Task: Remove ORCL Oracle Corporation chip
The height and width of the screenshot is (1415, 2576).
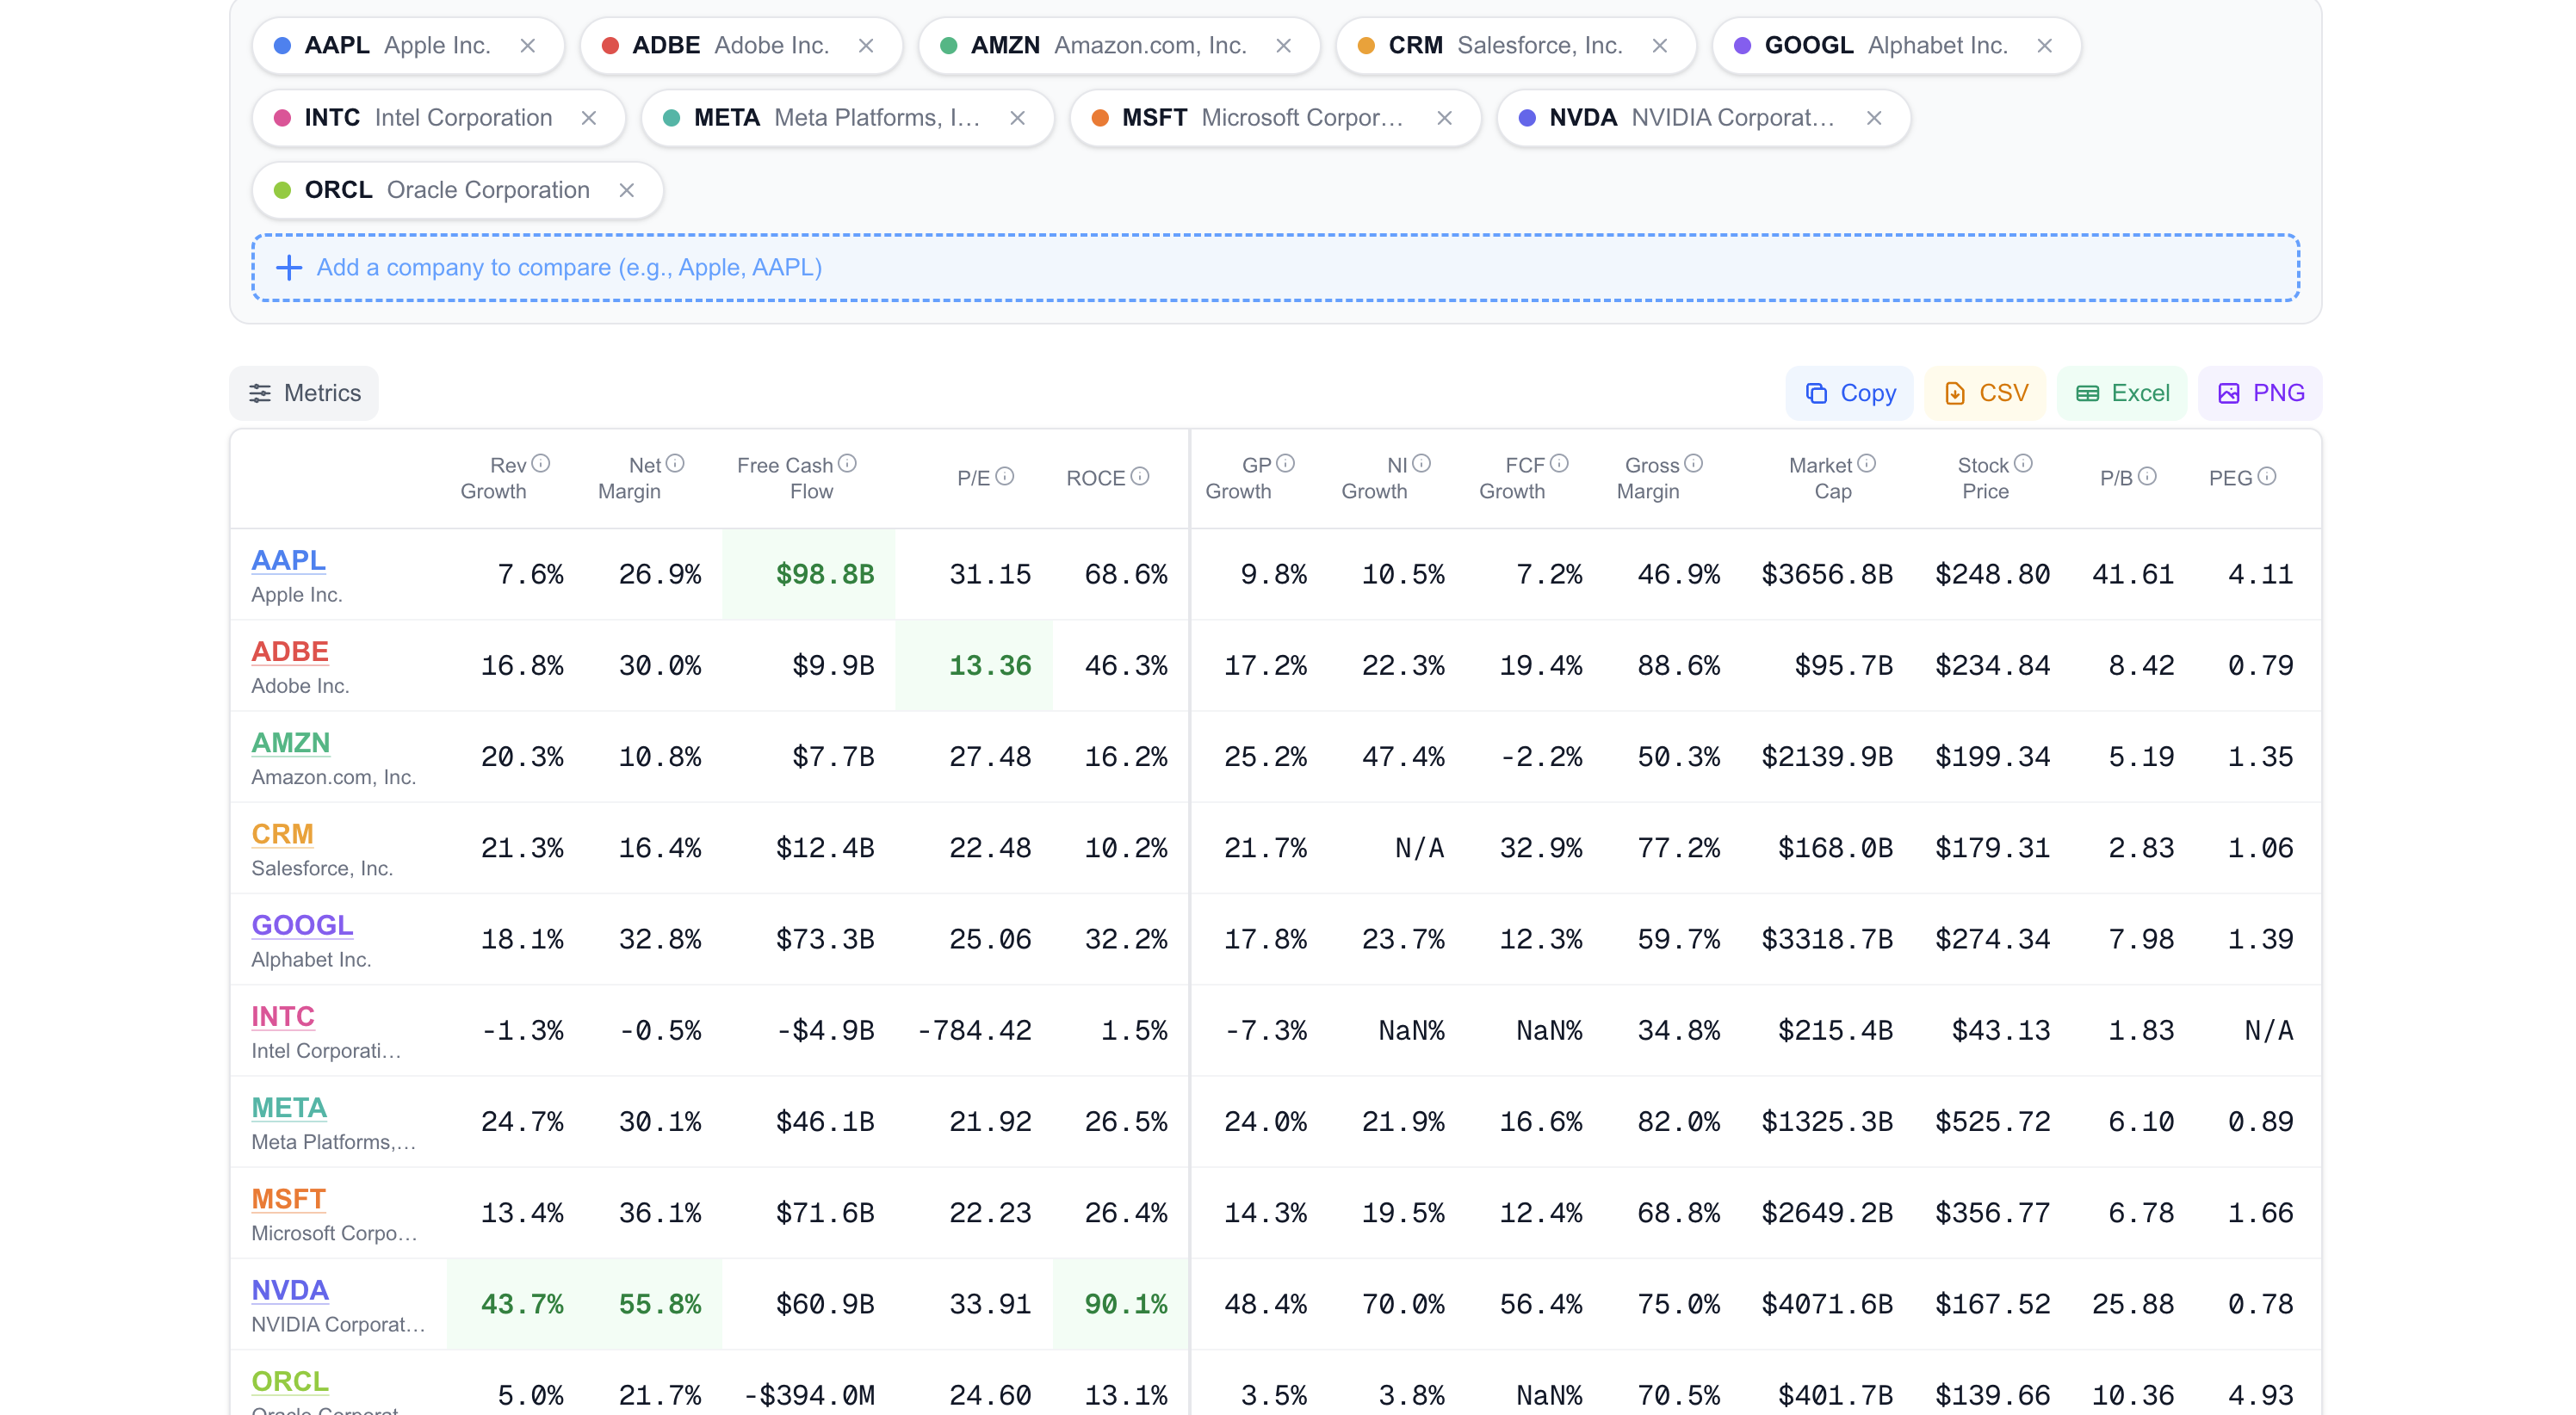Action: pos(627,190)
